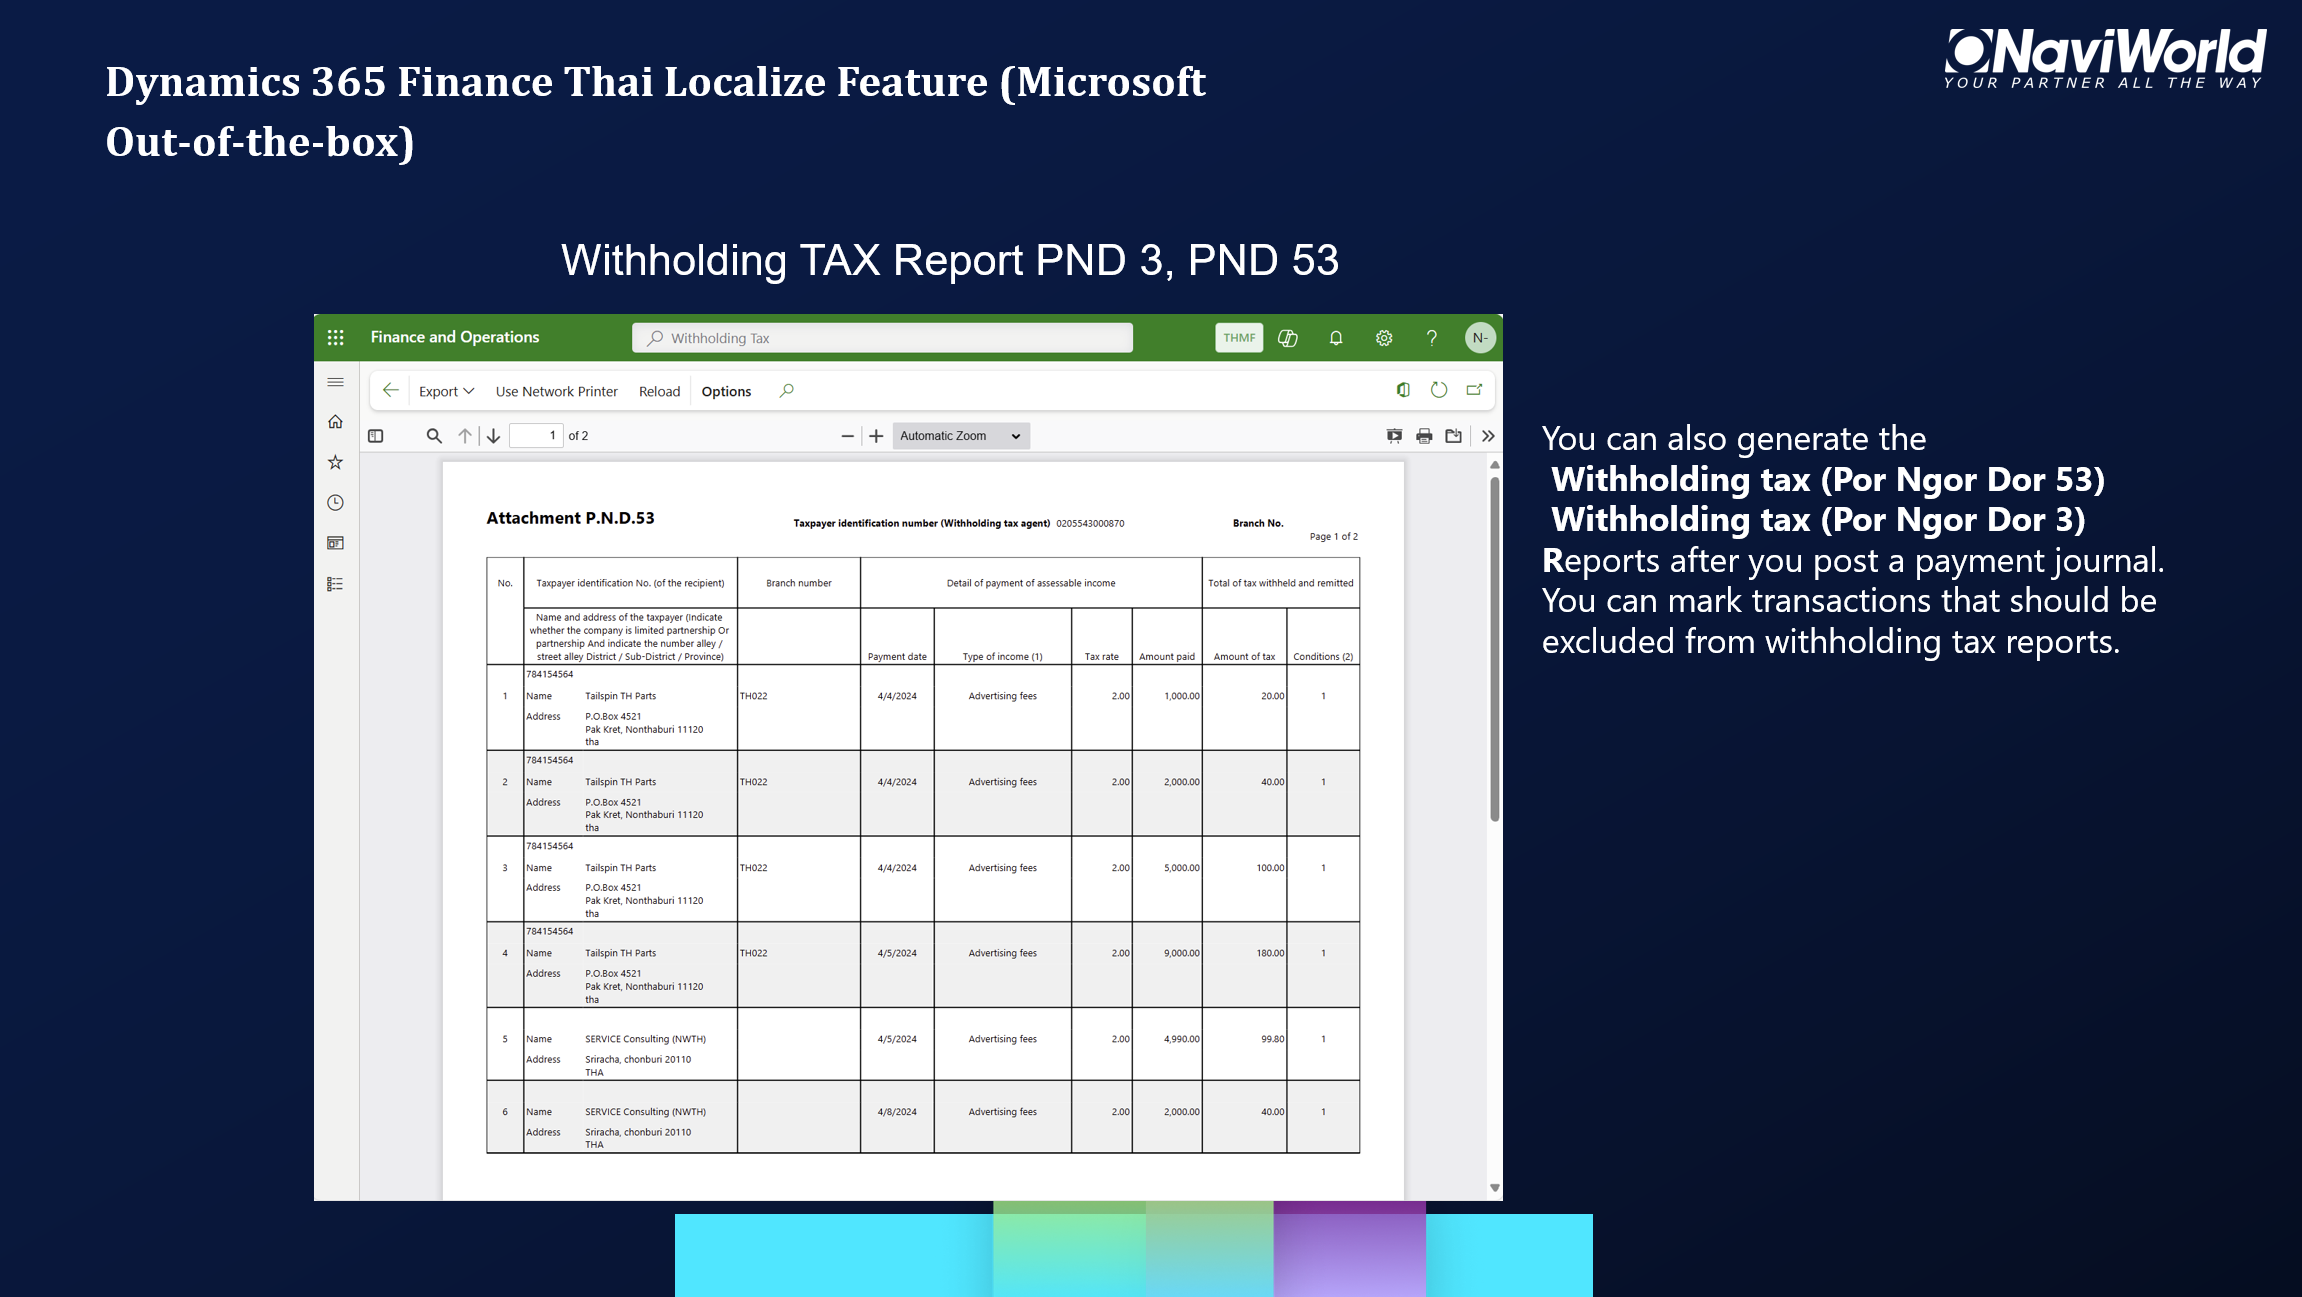Click the page number field

click(536, 436)
